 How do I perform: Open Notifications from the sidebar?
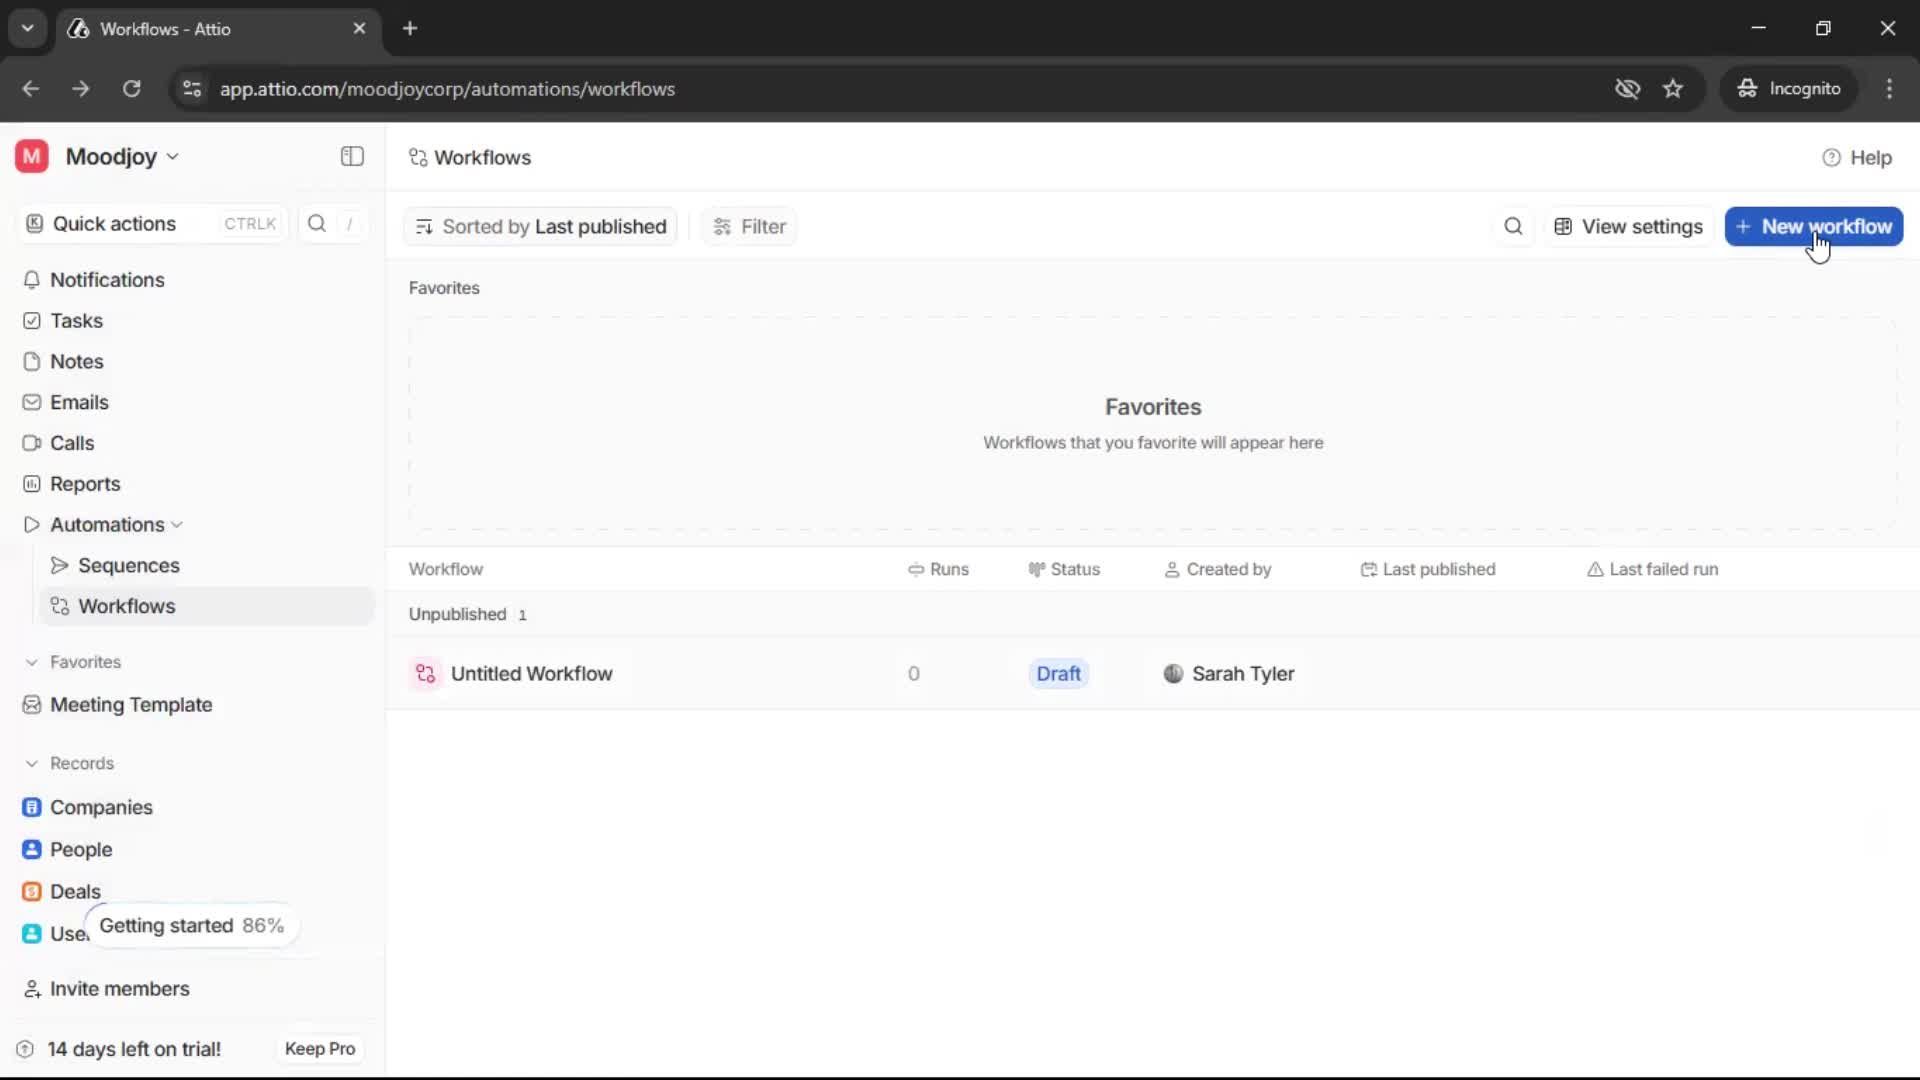tap(107, 280)
